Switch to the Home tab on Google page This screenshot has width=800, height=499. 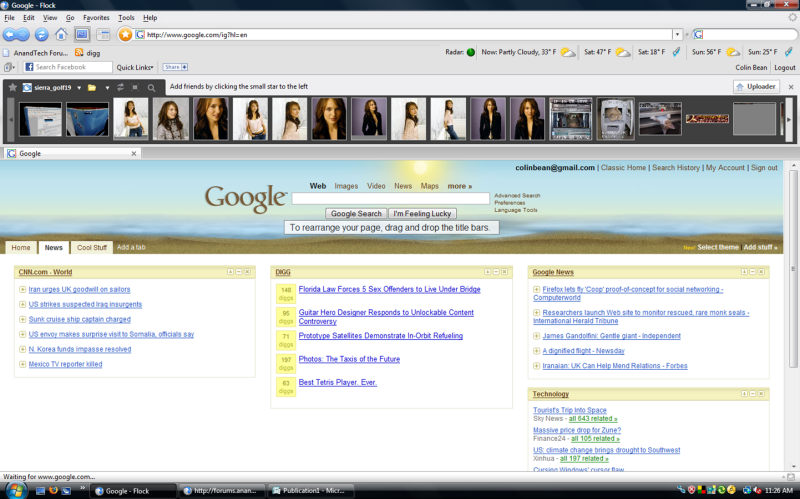21,247
